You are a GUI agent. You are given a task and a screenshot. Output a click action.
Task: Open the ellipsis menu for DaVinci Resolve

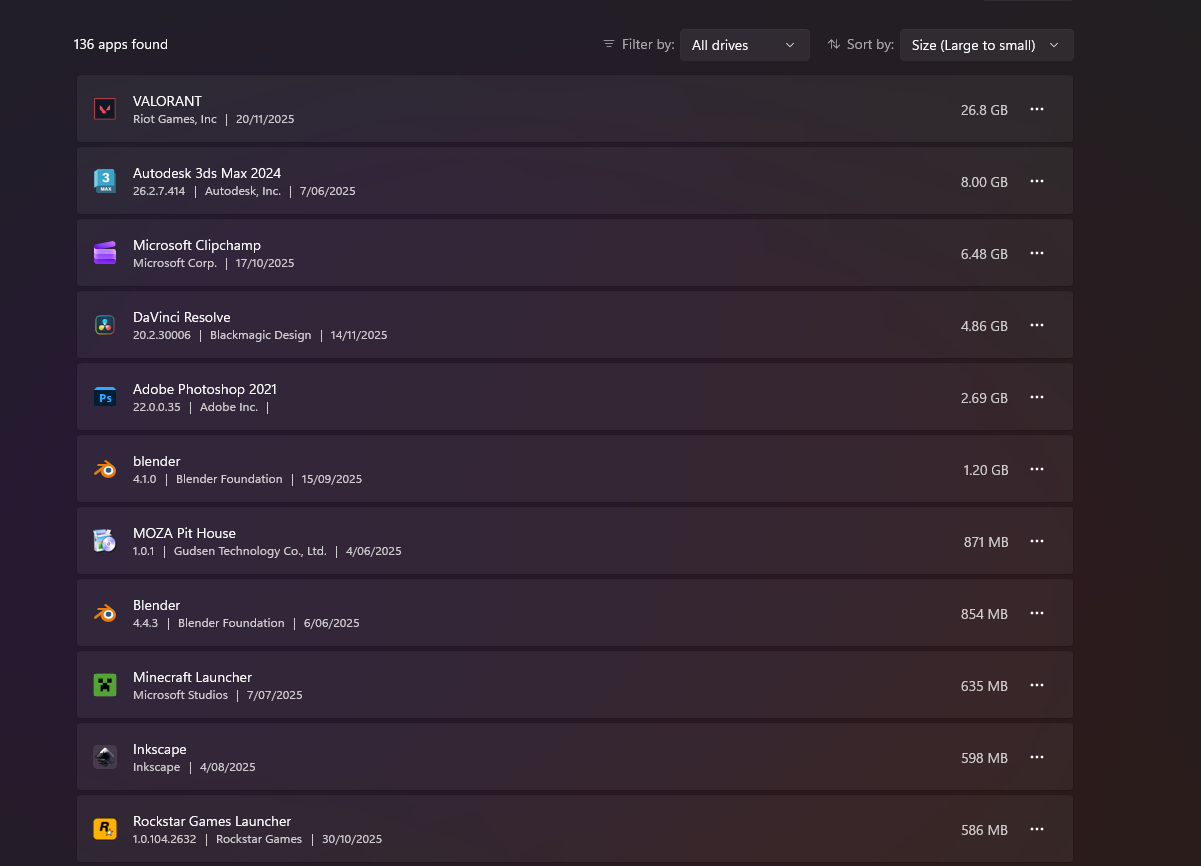[x=1037, y=325]
